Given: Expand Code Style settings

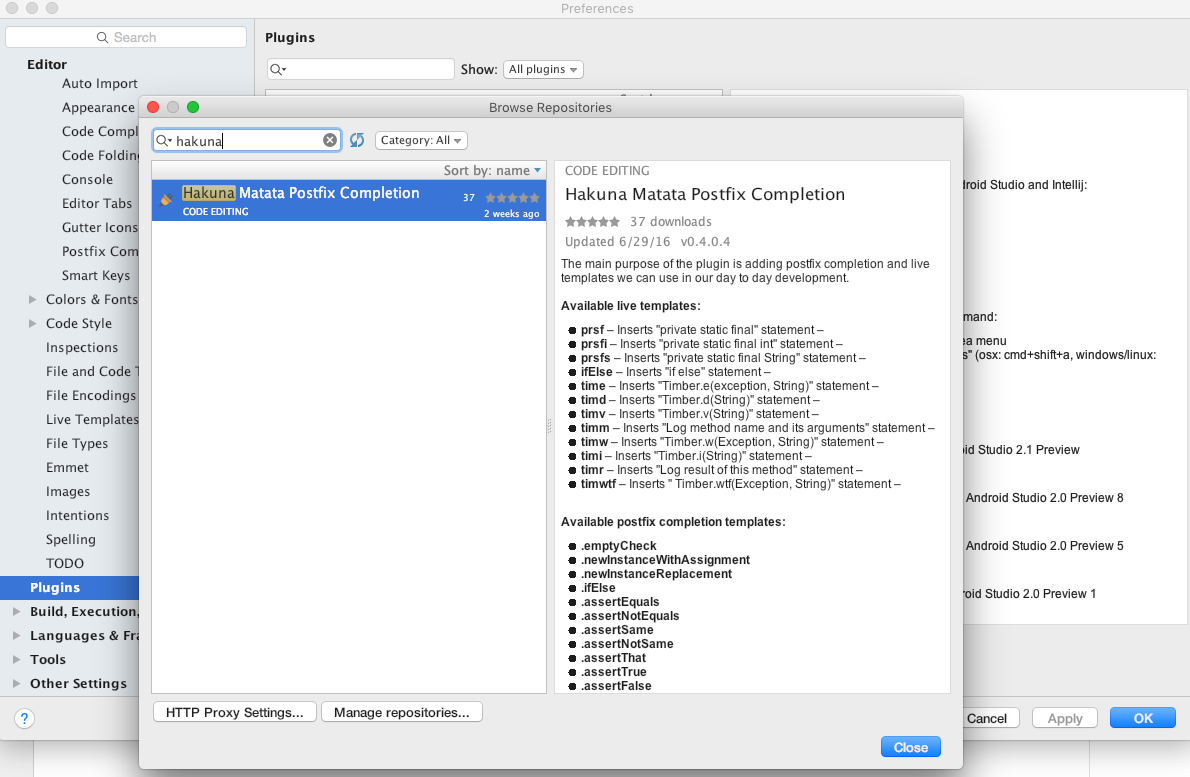Looking at the screenshot, I should coord(33,323).
